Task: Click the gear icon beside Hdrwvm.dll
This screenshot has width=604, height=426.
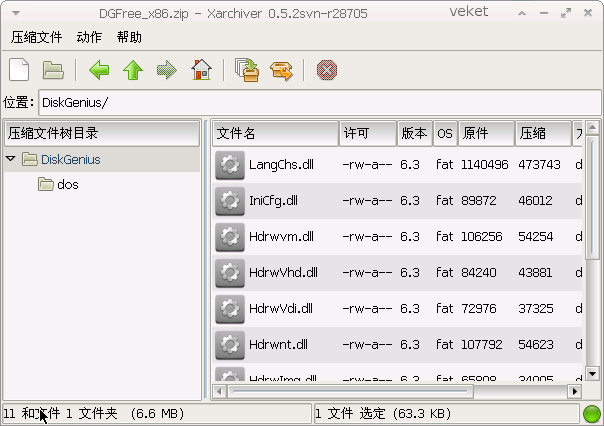Action: click(230, 236)
